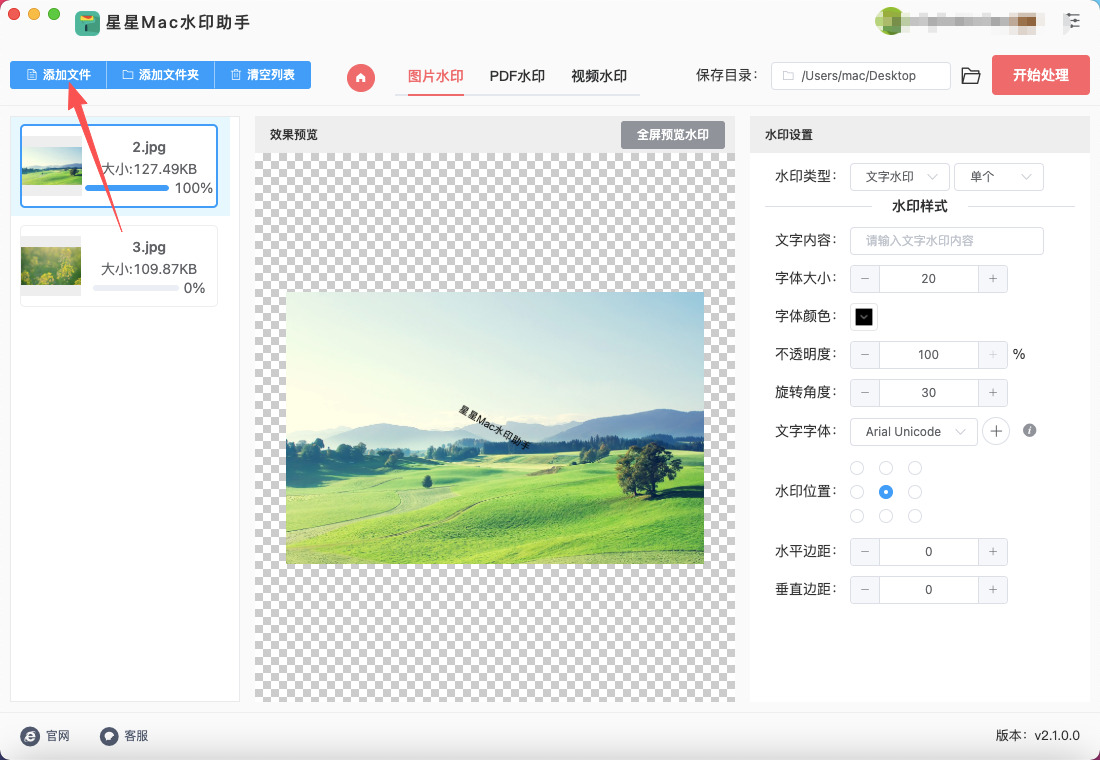Click the font info icon
Viewport: 1100px width, 760px height.
(1029, 431)
